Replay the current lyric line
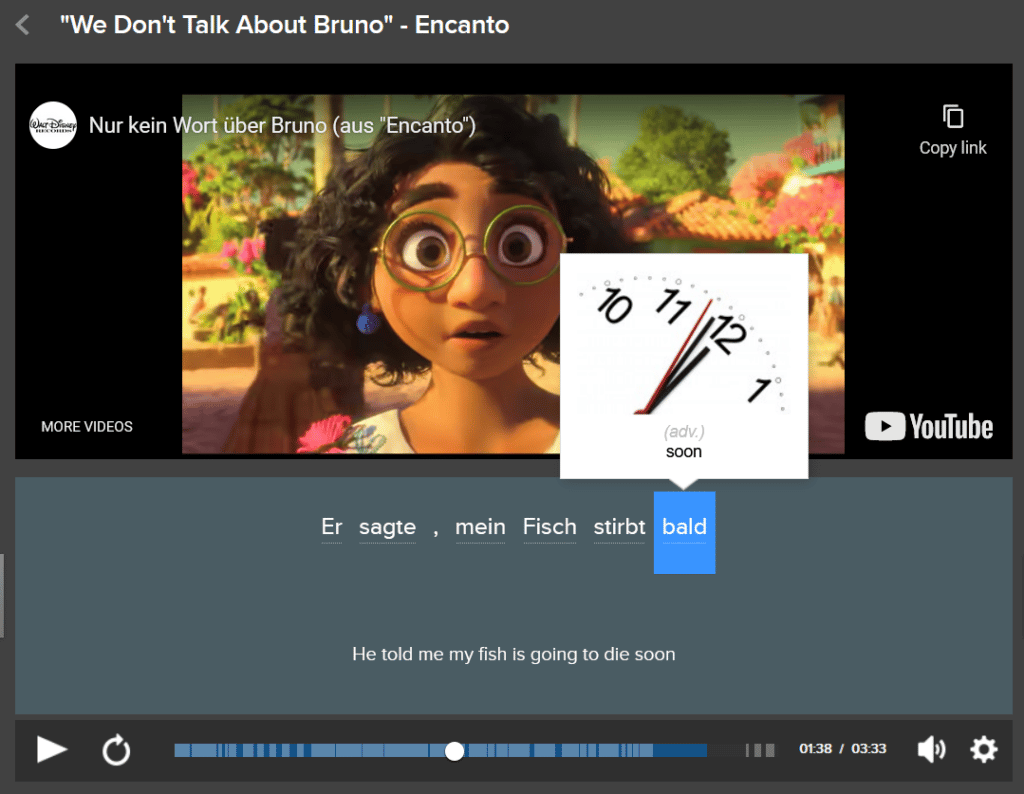The width and height of the screenshot is (1024, 794). [116, 750]
